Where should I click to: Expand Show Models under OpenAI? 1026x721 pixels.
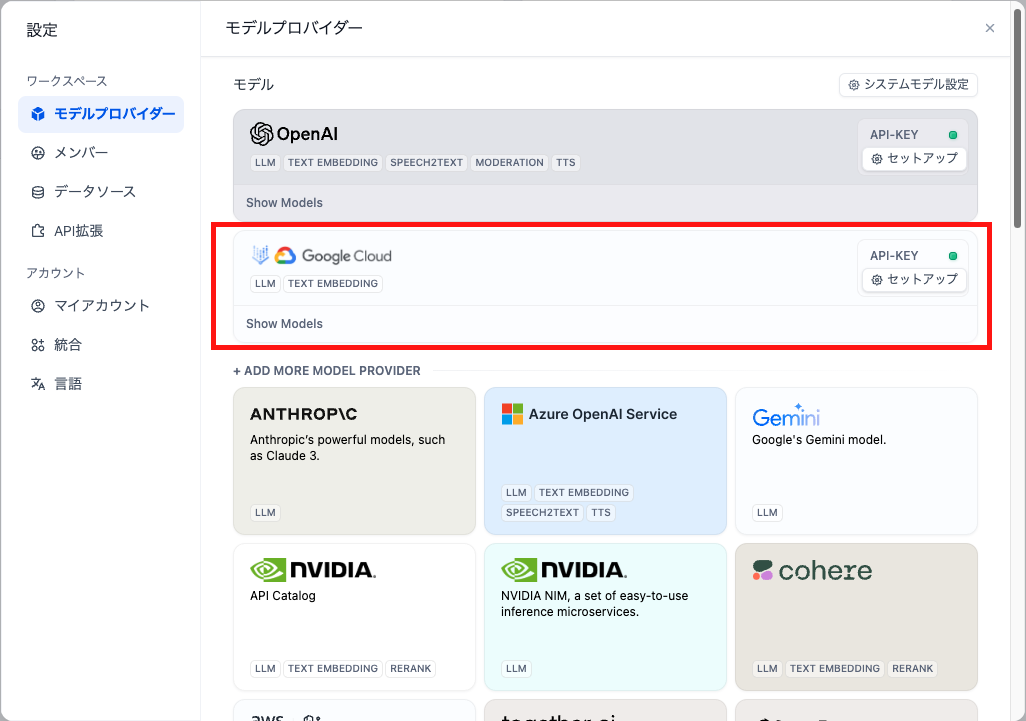coord(284,203)
